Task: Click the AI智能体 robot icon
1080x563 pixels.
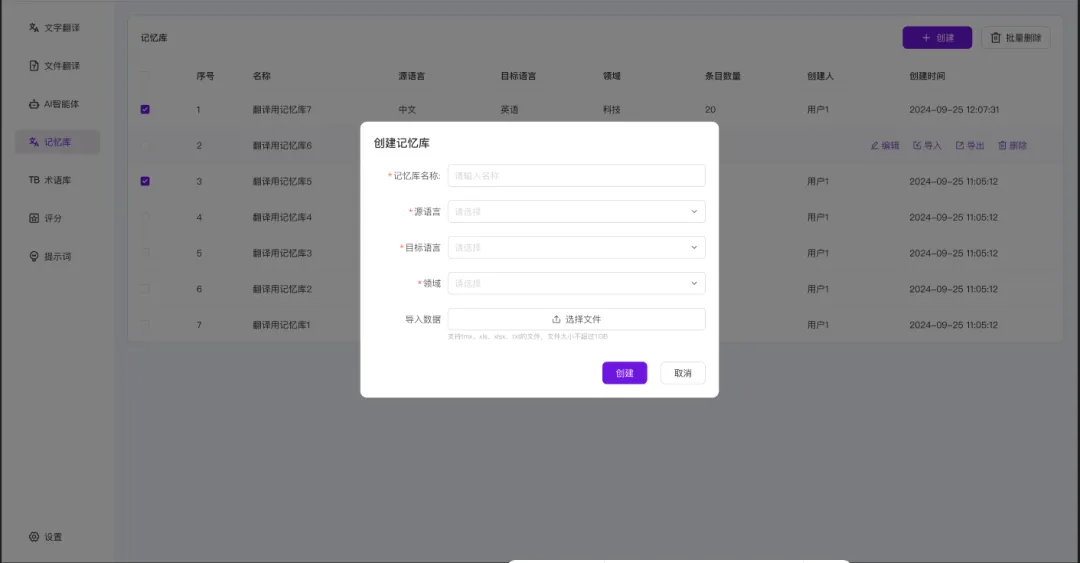Action: click(34, 104)
